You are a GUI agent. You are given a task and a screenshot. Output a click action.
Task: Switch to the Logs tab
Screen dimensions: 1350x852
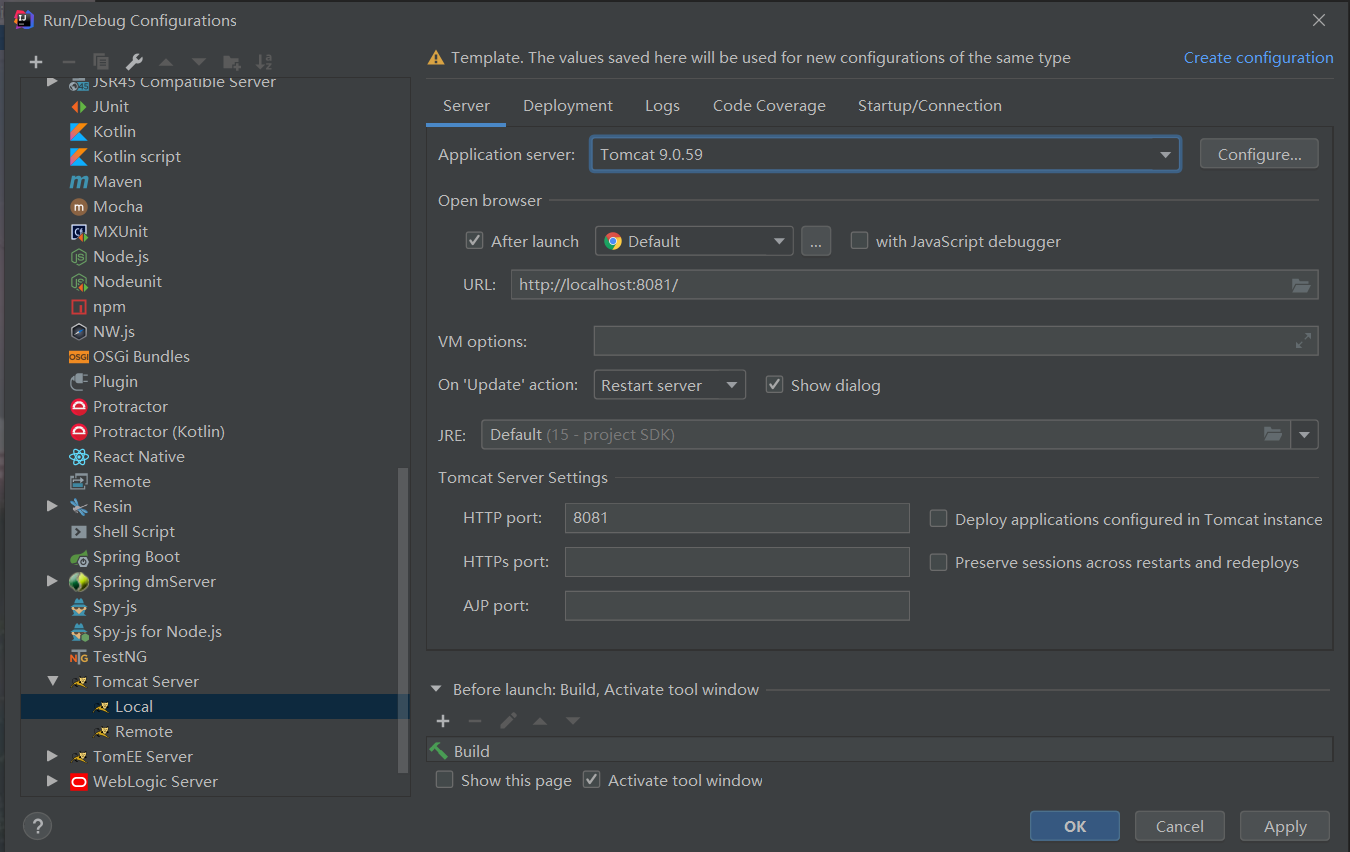(x=662, y=106)
